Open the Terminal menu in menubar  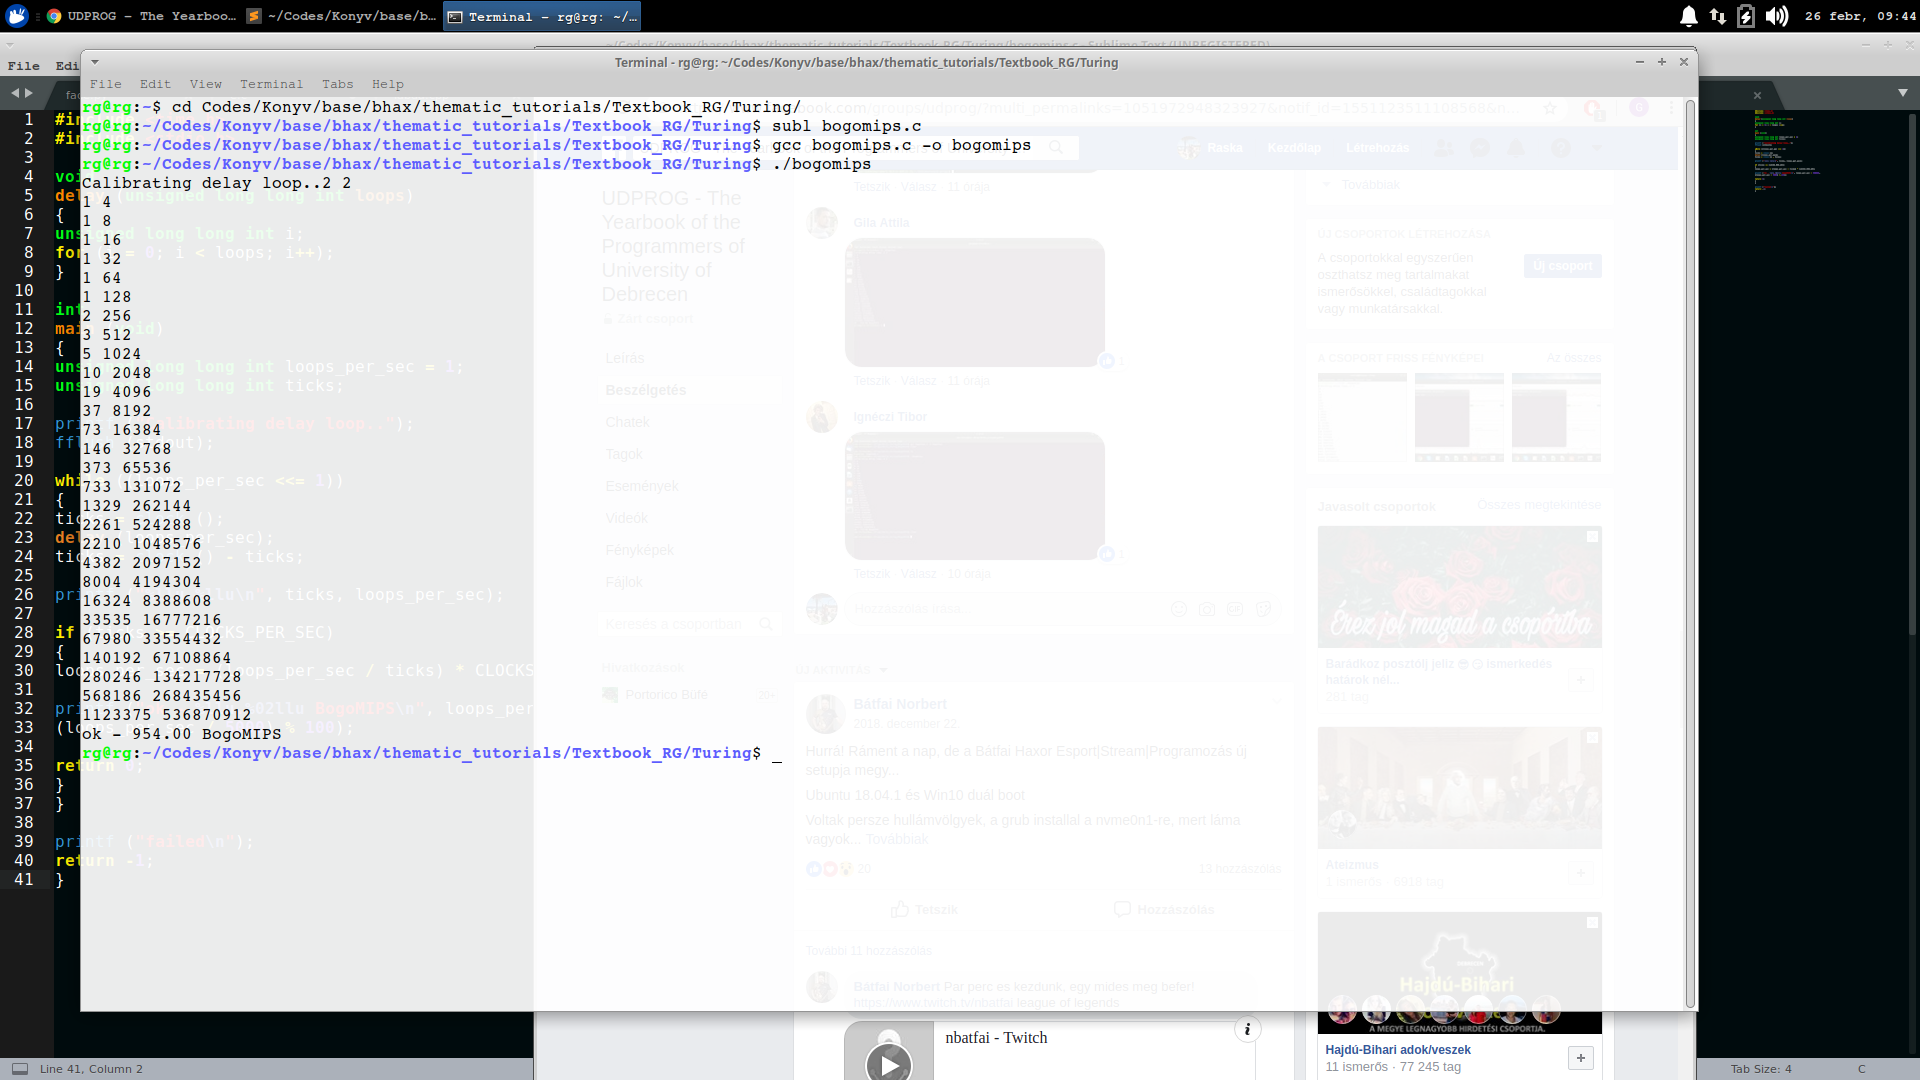click(x=271, y=84)
